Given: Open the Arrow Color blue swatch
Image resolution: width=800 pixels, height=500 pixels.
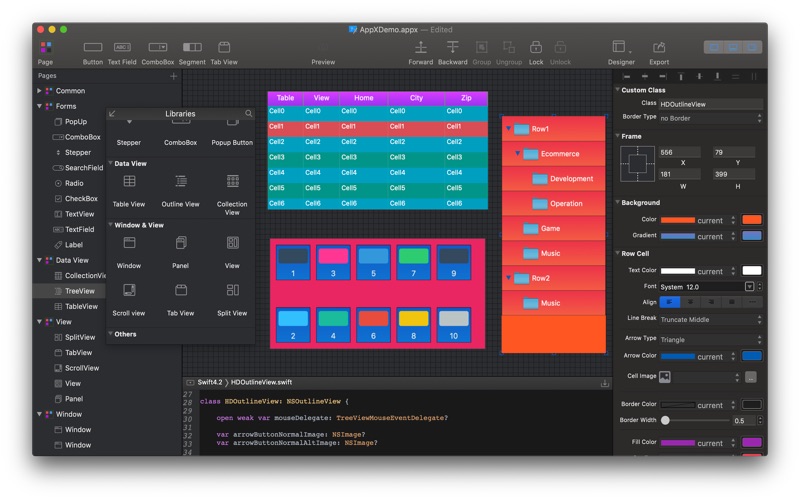Looking at the screenshot, I should click(752, 356).
